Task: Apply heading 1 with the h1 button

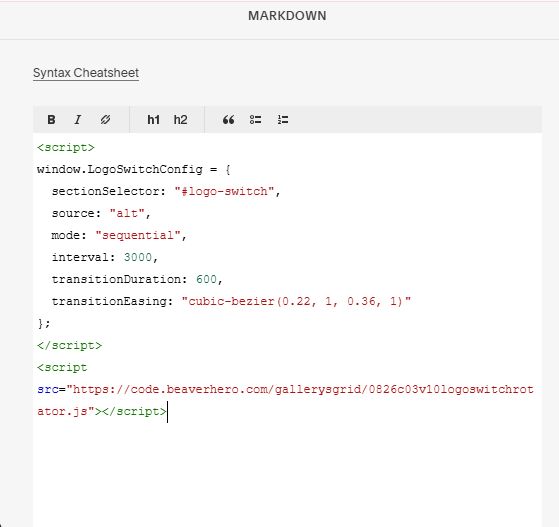Action: [x=153, y=119]
